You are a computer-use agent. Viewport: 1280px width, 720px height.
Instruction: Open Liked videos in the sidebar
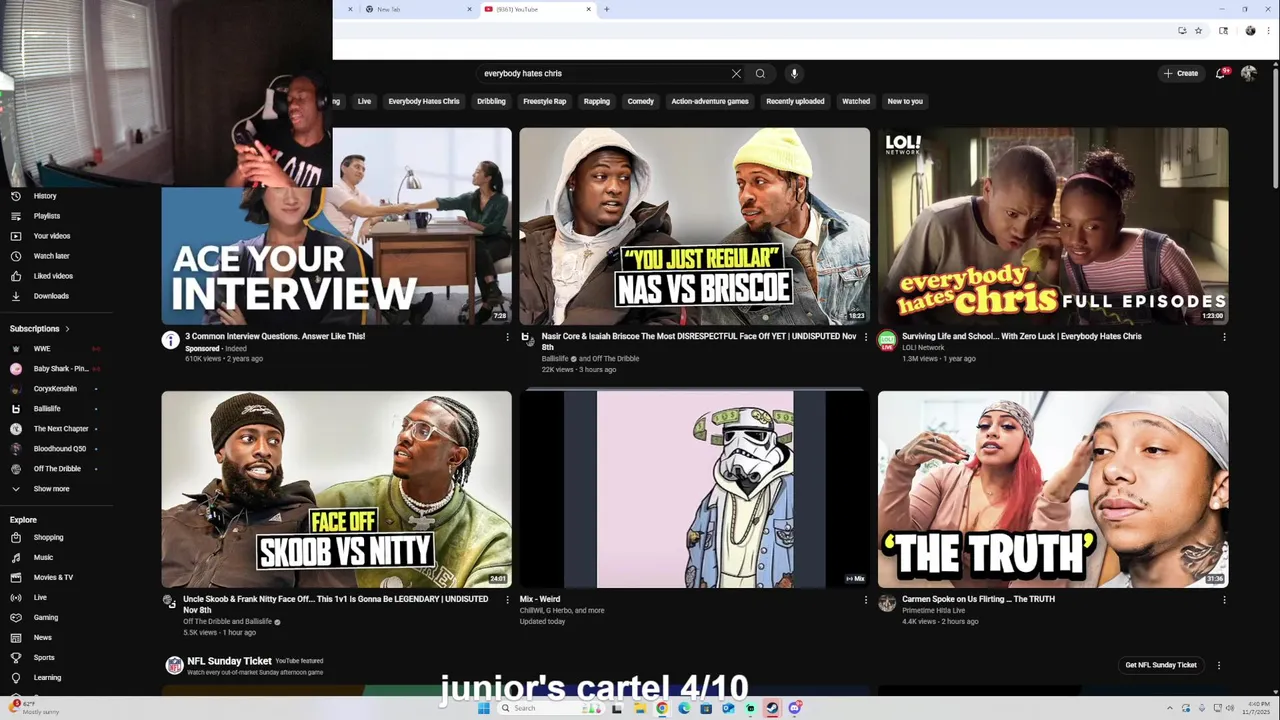[x=53, y=276]
